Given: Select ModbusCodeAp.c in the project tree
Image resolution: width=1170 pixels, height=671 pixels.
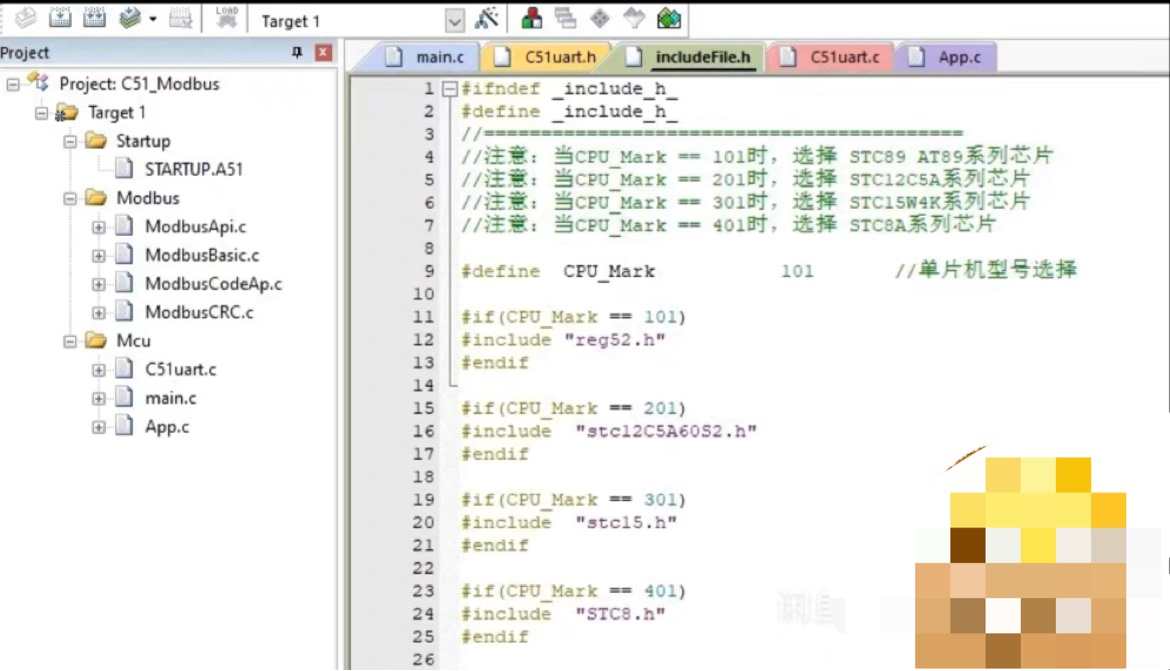Looking at the screenshot, I should coord(213,284).
